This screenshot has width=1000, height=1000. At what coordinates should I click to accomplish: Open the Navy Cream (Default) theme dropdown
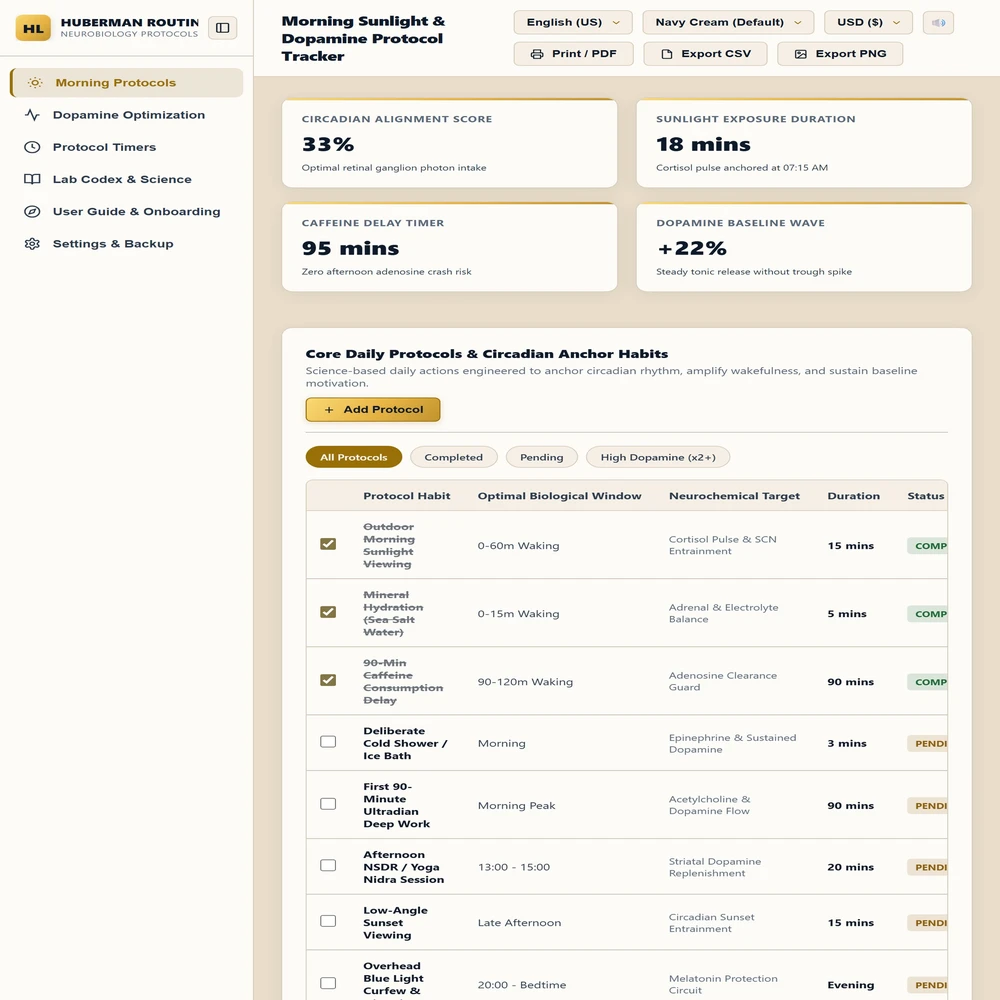(728, 22)
